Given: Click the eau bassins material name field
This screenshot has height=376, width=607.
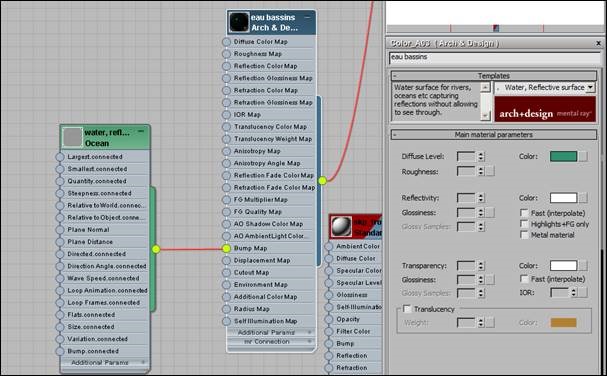Looking at the screenshot, I should click(494, 57).
